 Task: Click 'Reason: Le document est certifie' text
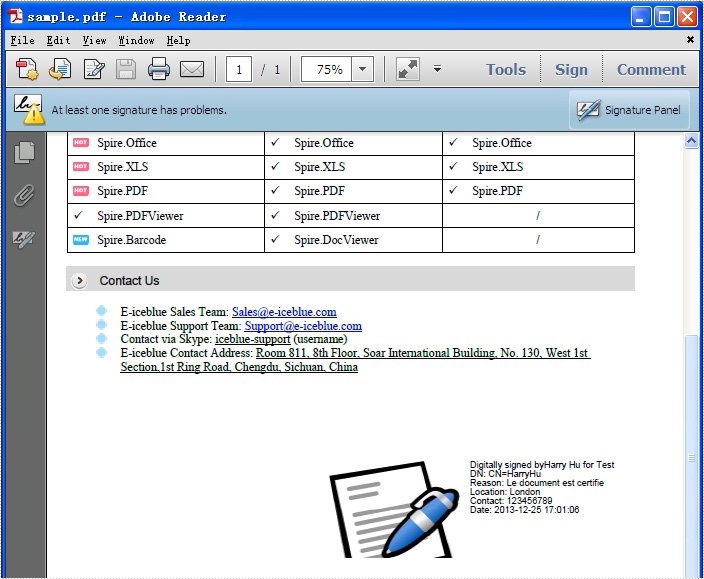coord(537,483)
